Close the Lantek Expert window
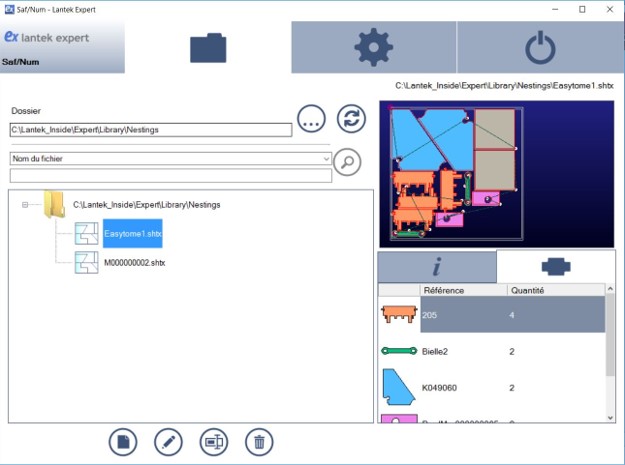 [610, 10]
